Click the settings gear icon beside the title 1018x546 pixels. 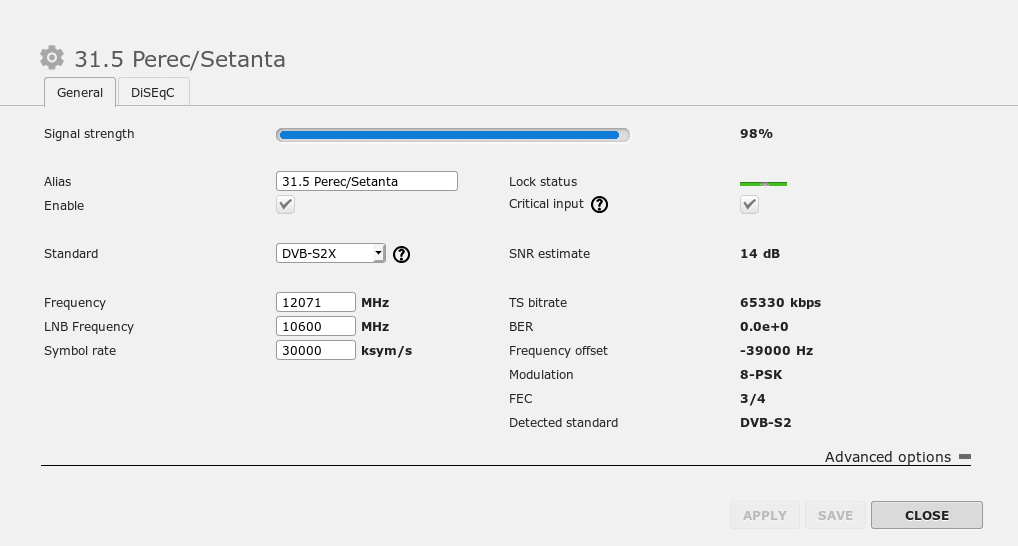52,58
